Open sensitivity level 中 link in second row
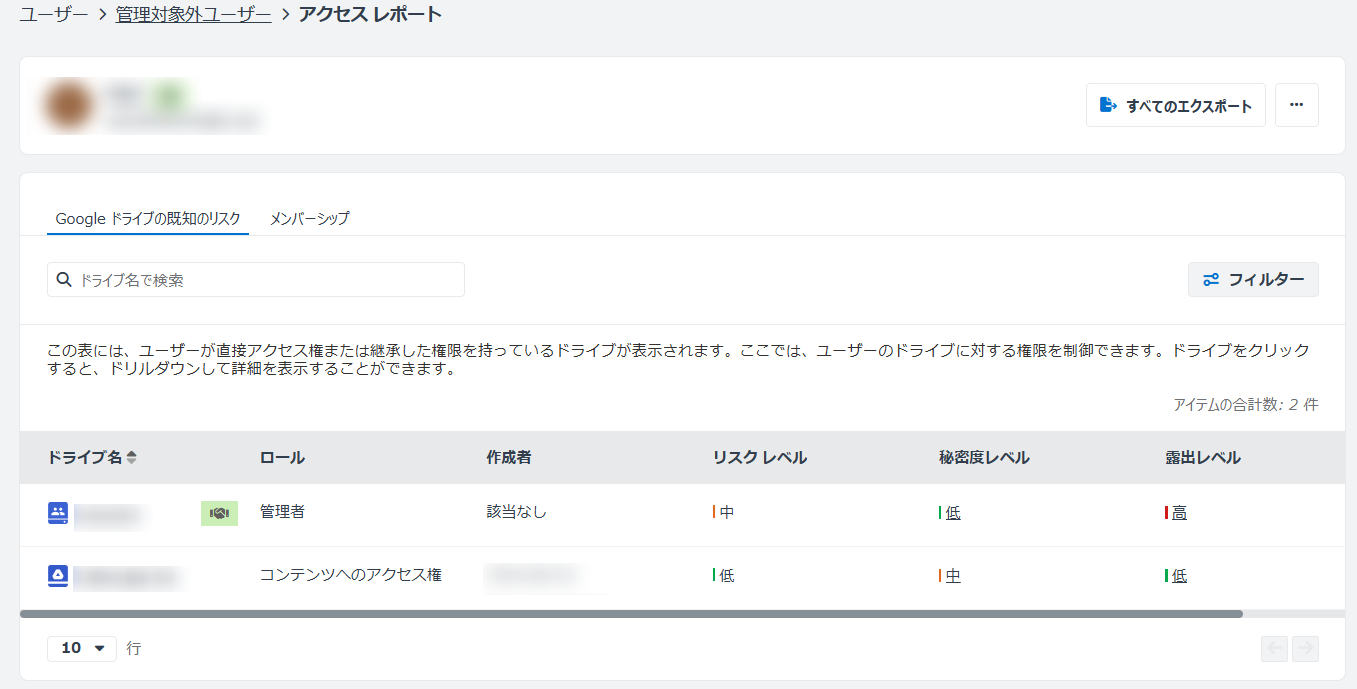 click(x=952, y=576)
